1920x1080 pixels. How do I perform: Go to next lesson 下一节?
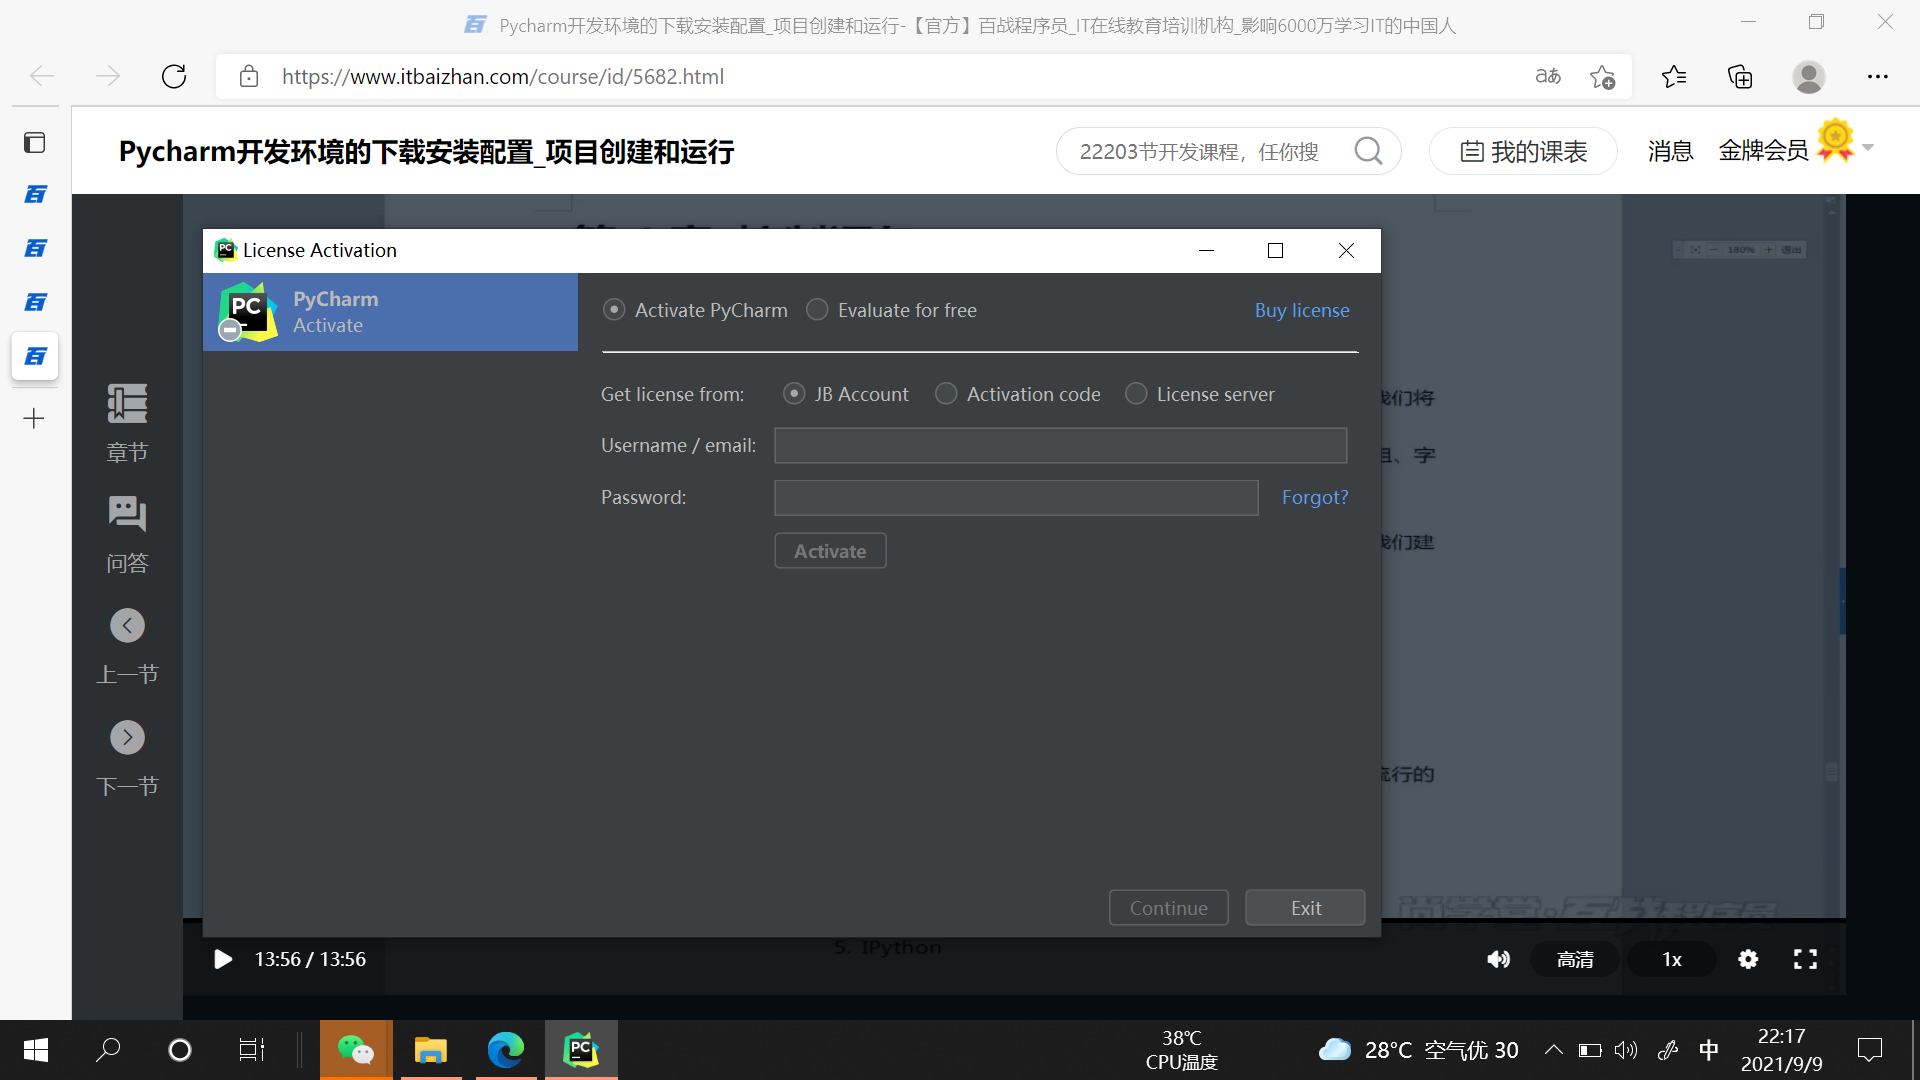(127, 759)
